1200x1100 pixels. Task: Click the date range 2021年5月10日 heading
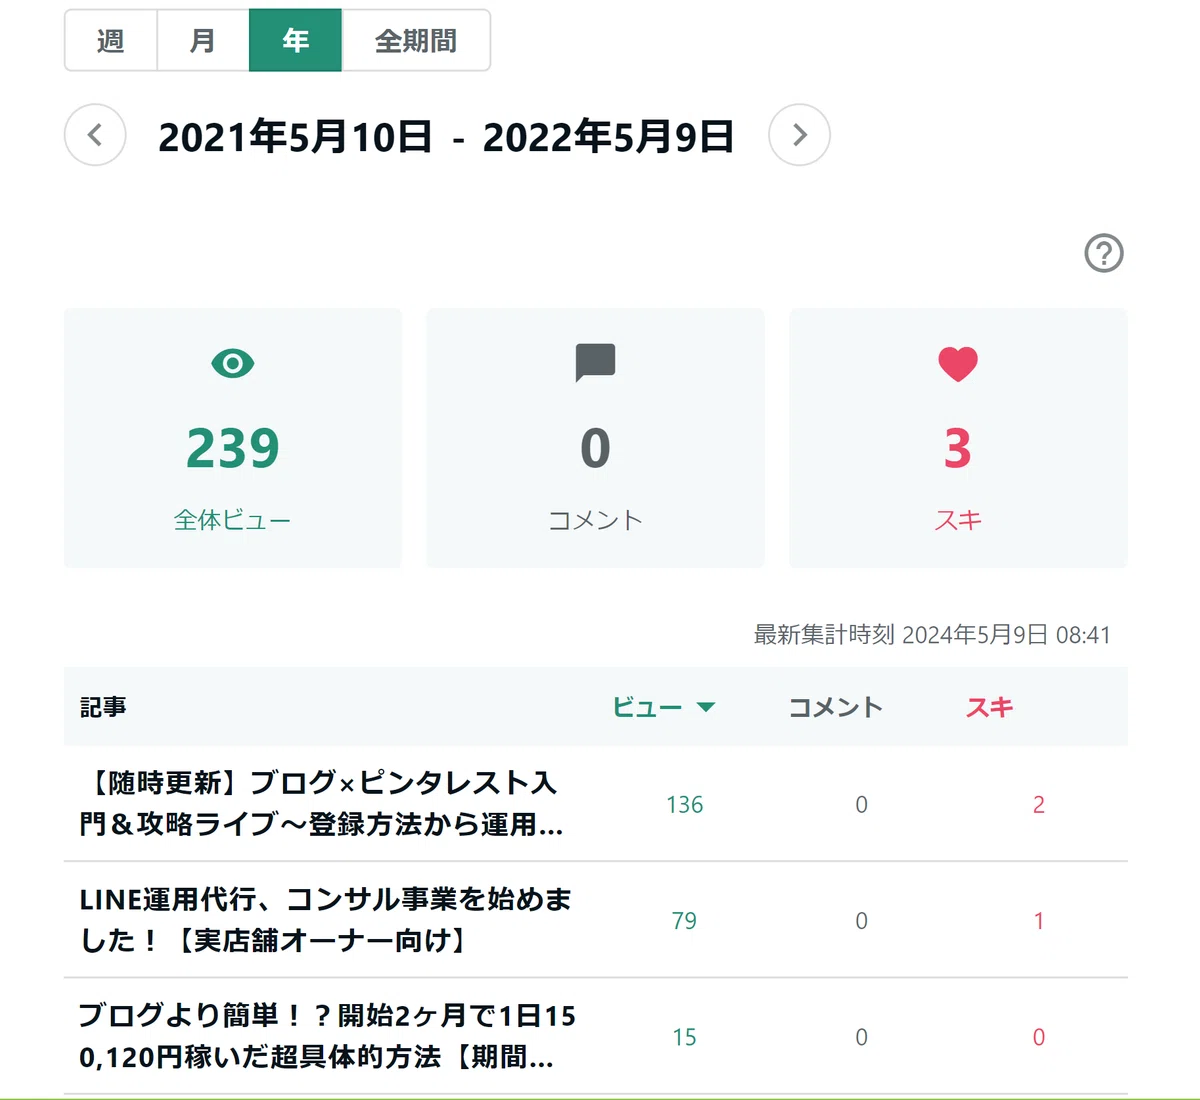coord(295,136)
